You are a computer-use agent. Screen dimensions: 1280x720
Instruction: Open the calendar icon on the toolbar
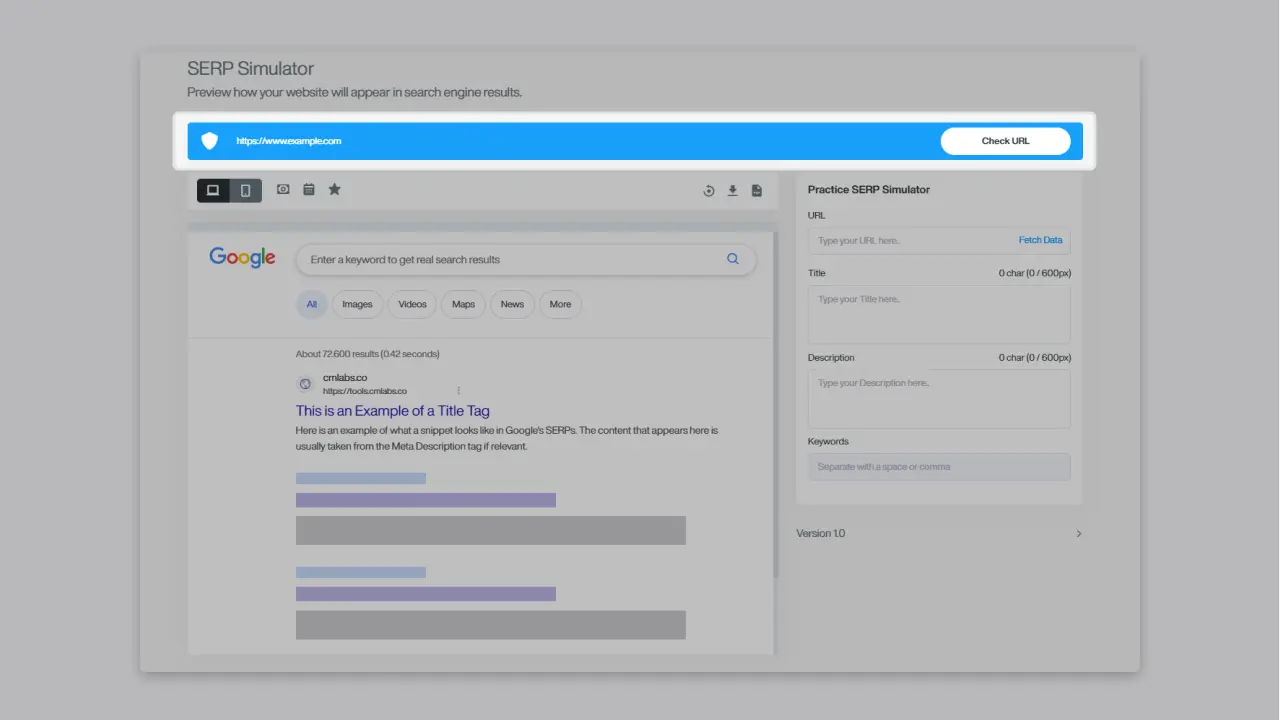tap(309, 189)
